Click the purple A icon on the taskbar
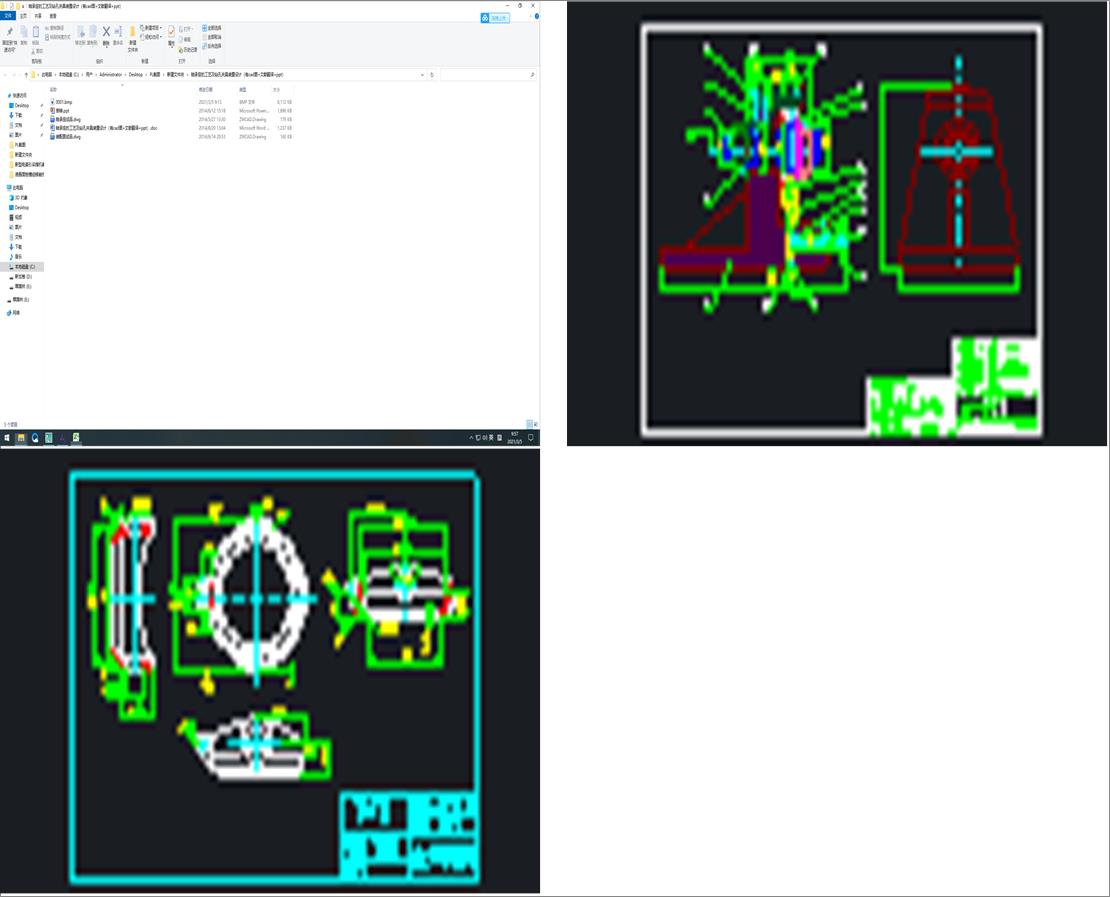The width and height of the screenshot is (1110, 897). tap(62, 438)
